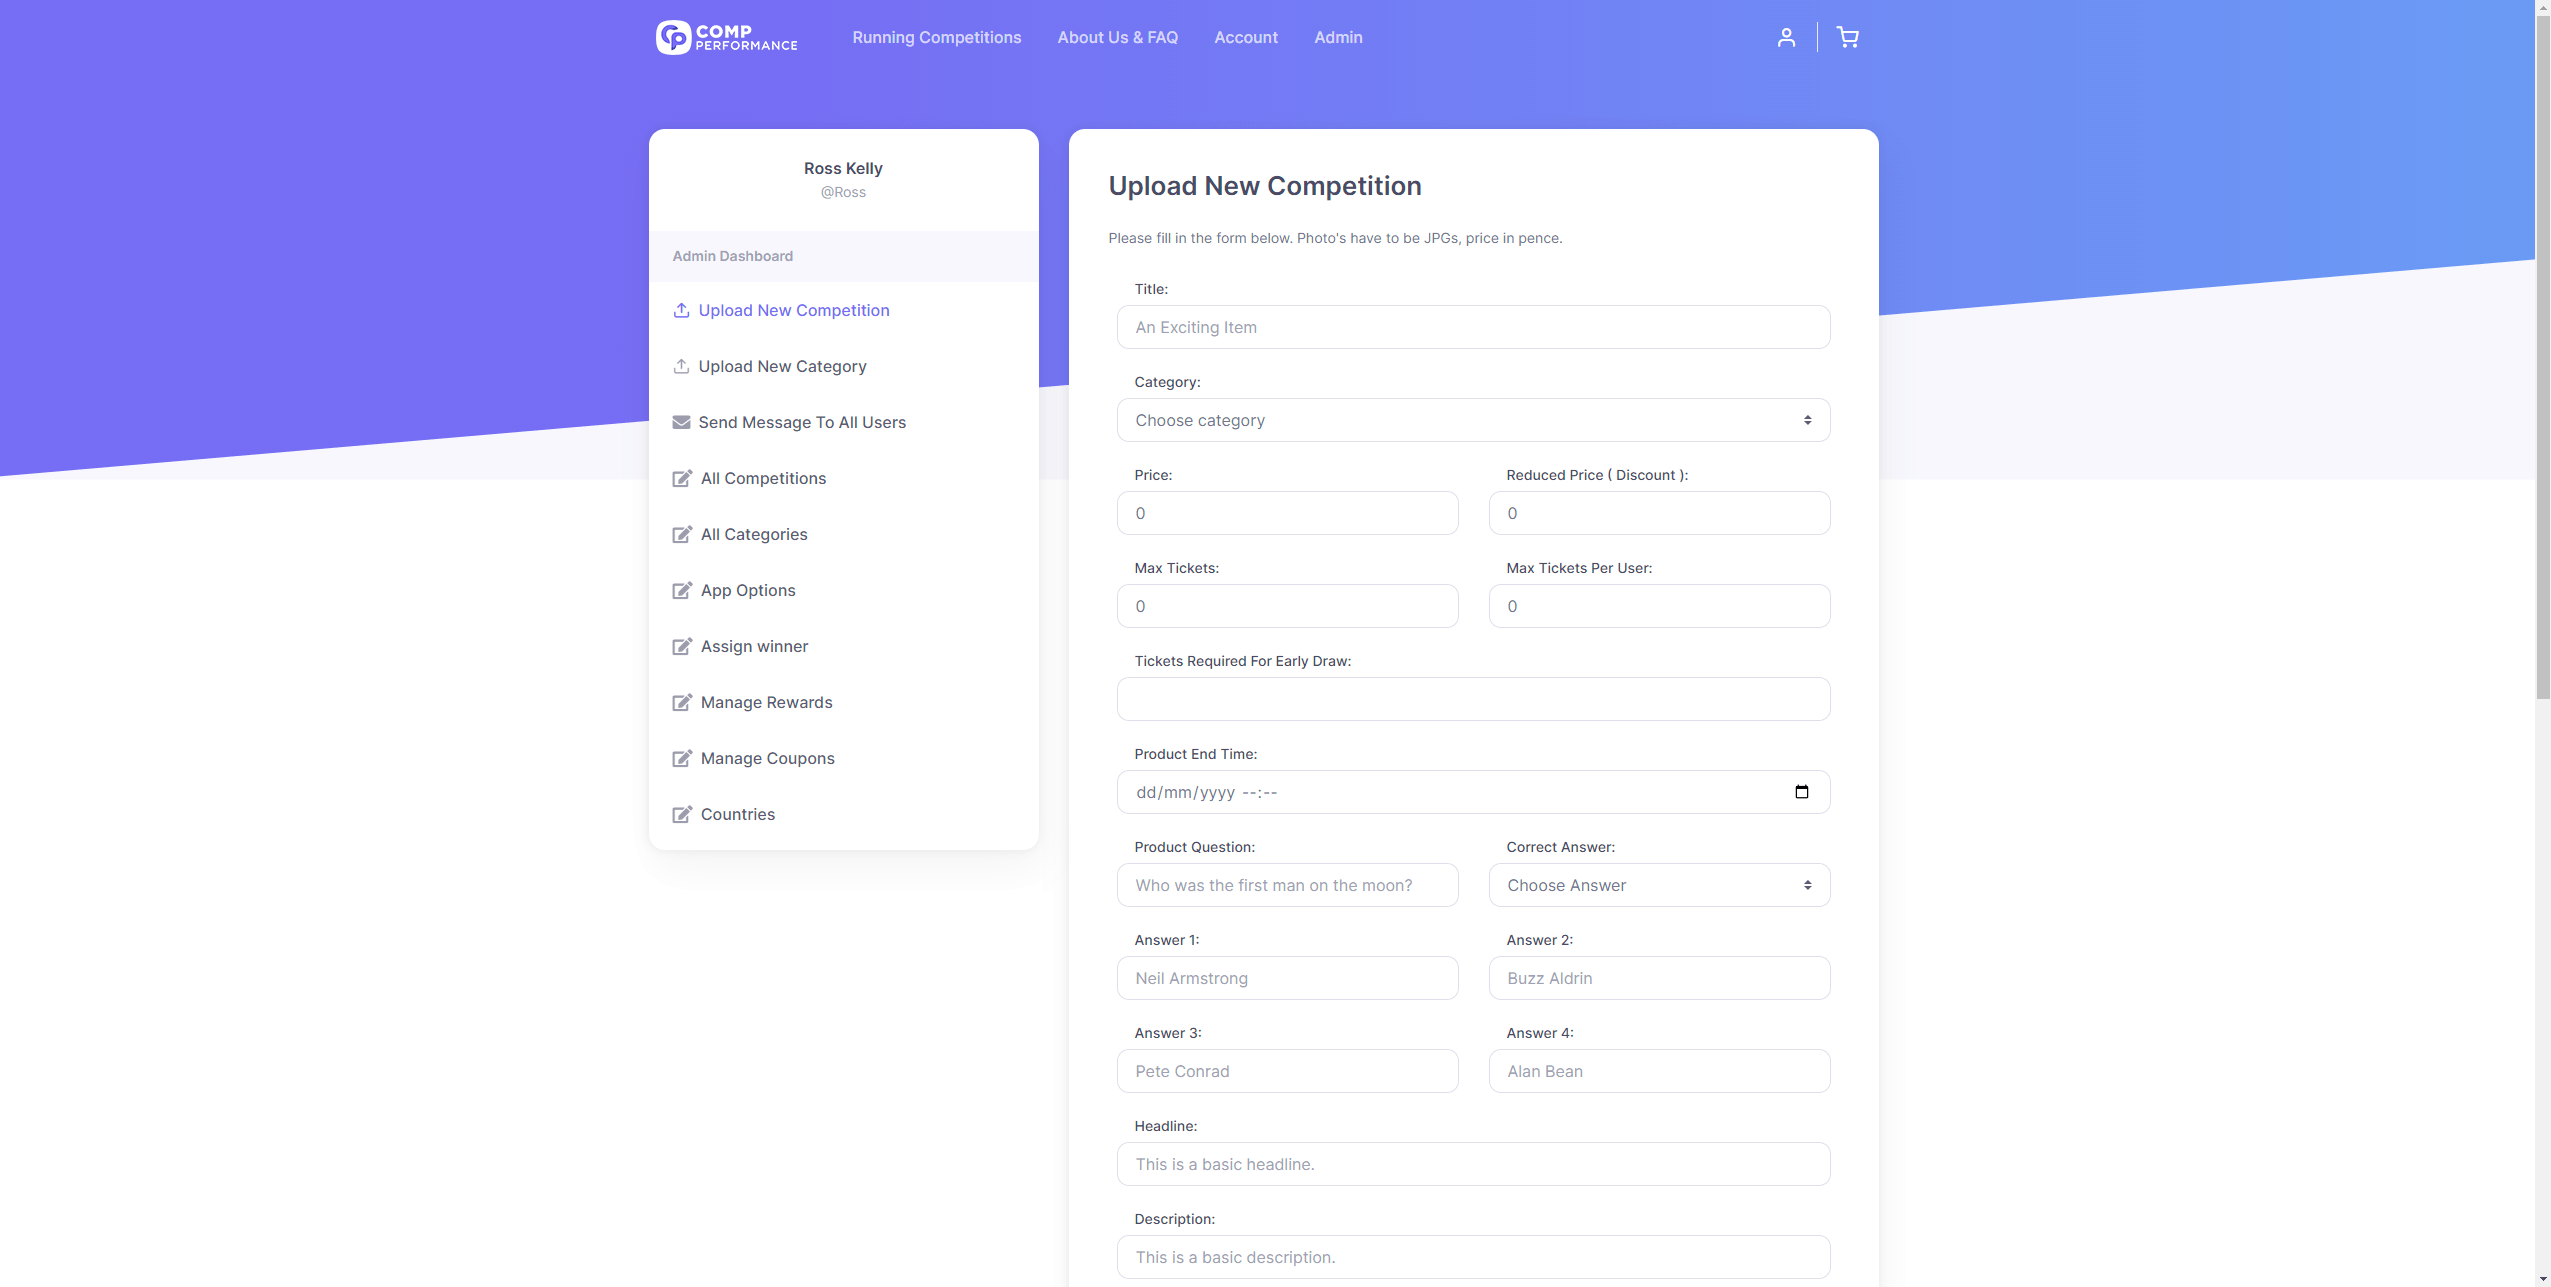Click the edit icon beside Manage Coupons
This screenshot has height=1287, width=2551.
point(682,758)
